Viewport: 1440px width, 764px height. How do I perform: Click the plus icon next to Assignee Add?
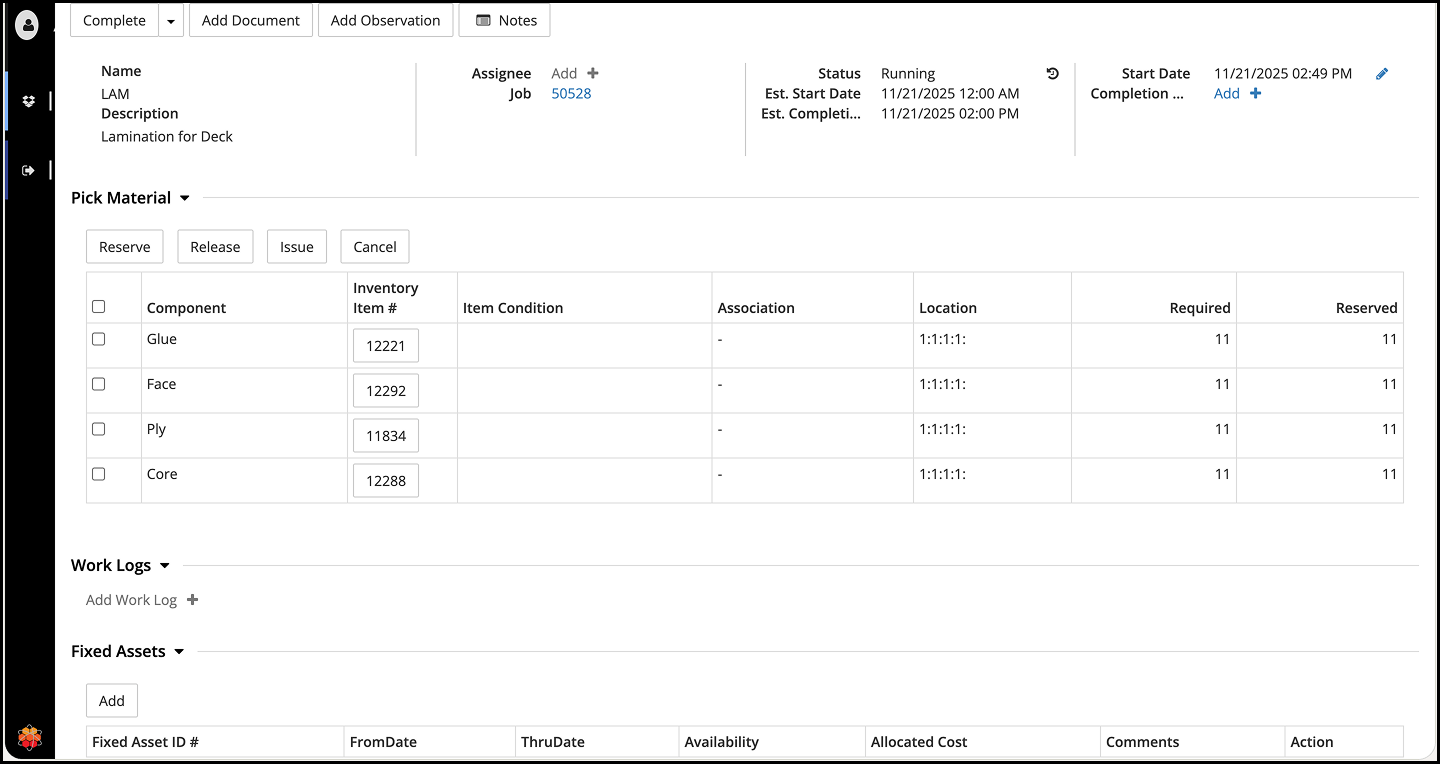[x=593, y=73]
